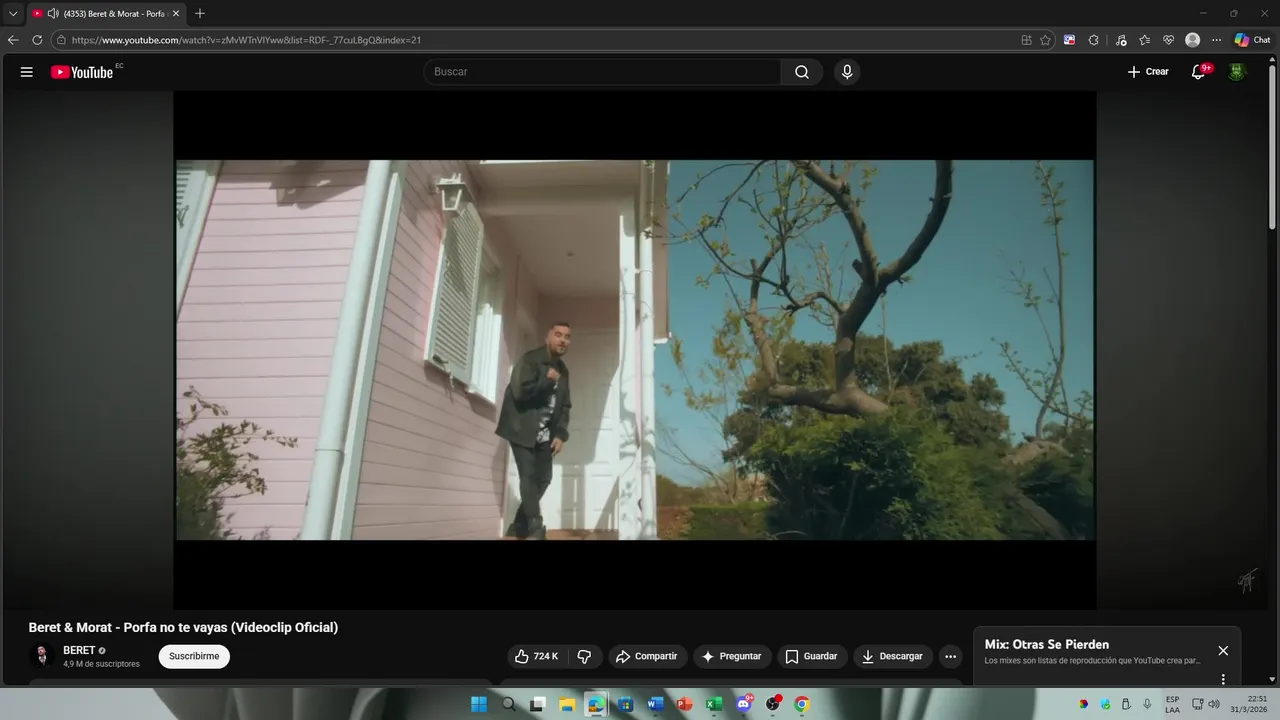Image resolution: width=1280 pixels, height=720 pixels.
Task: Open the Copilot Chat button
Action: click(x=1252, y=40)
